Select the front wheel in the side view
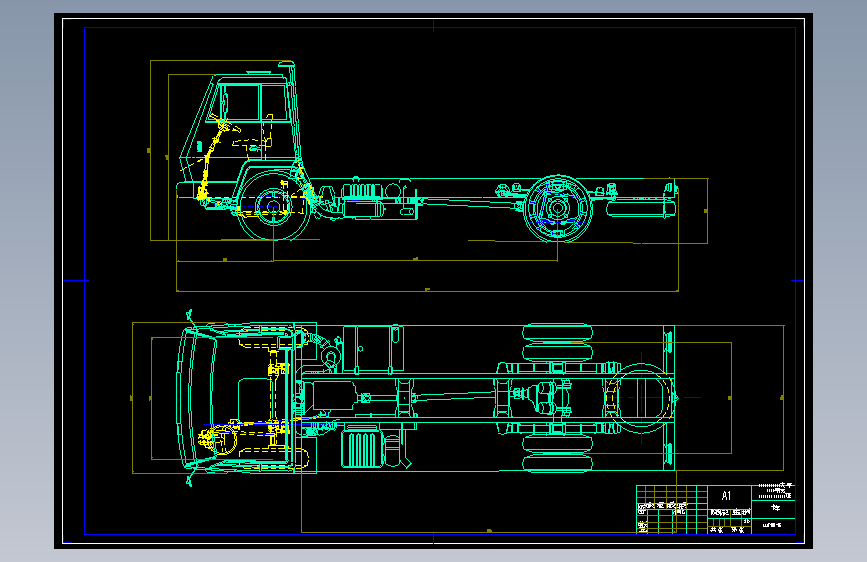 tap(273, 206)
